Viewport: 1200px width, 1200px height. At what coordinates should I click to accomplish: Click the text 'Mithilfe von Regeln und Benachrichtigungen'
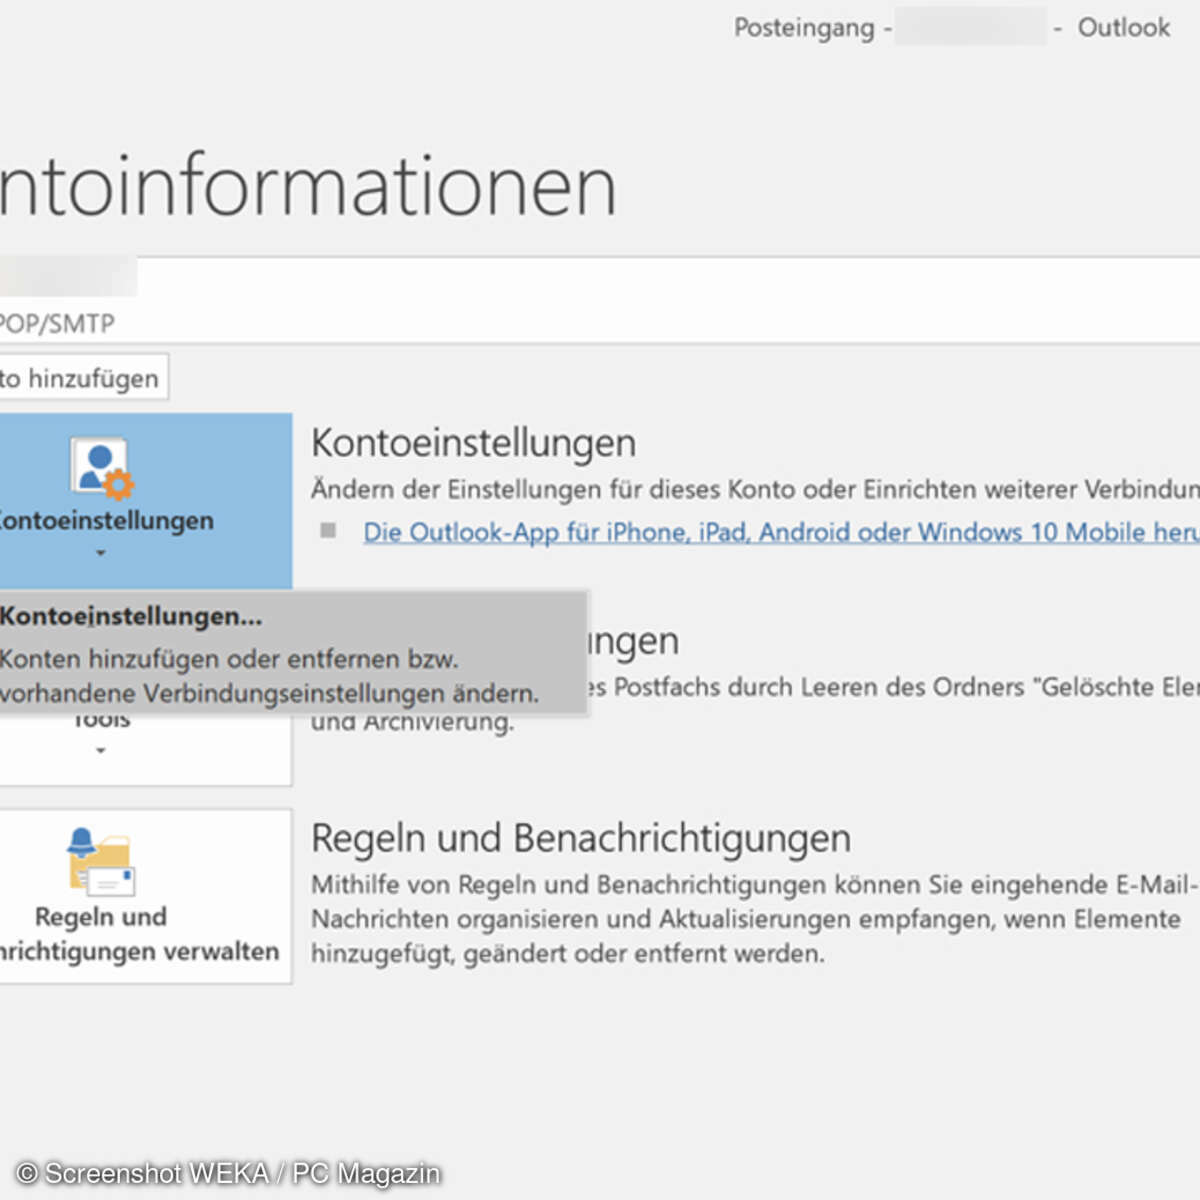coord(568,885)
